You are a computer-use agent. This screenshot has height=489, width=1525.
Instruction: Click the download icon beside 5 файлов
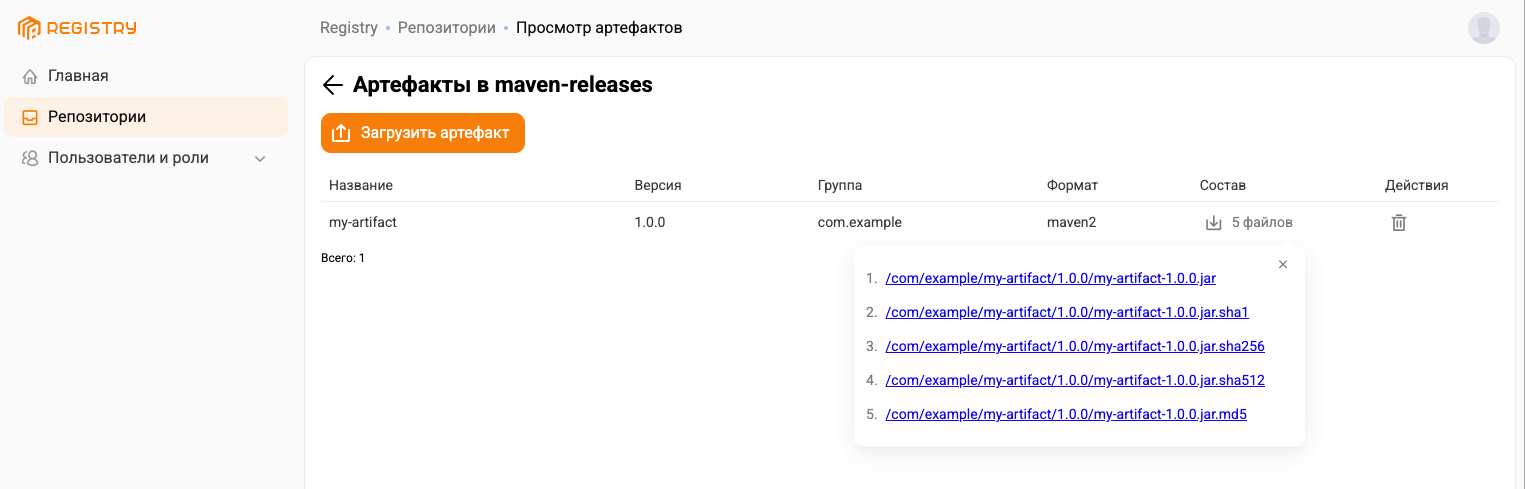tap(1214, 223)
